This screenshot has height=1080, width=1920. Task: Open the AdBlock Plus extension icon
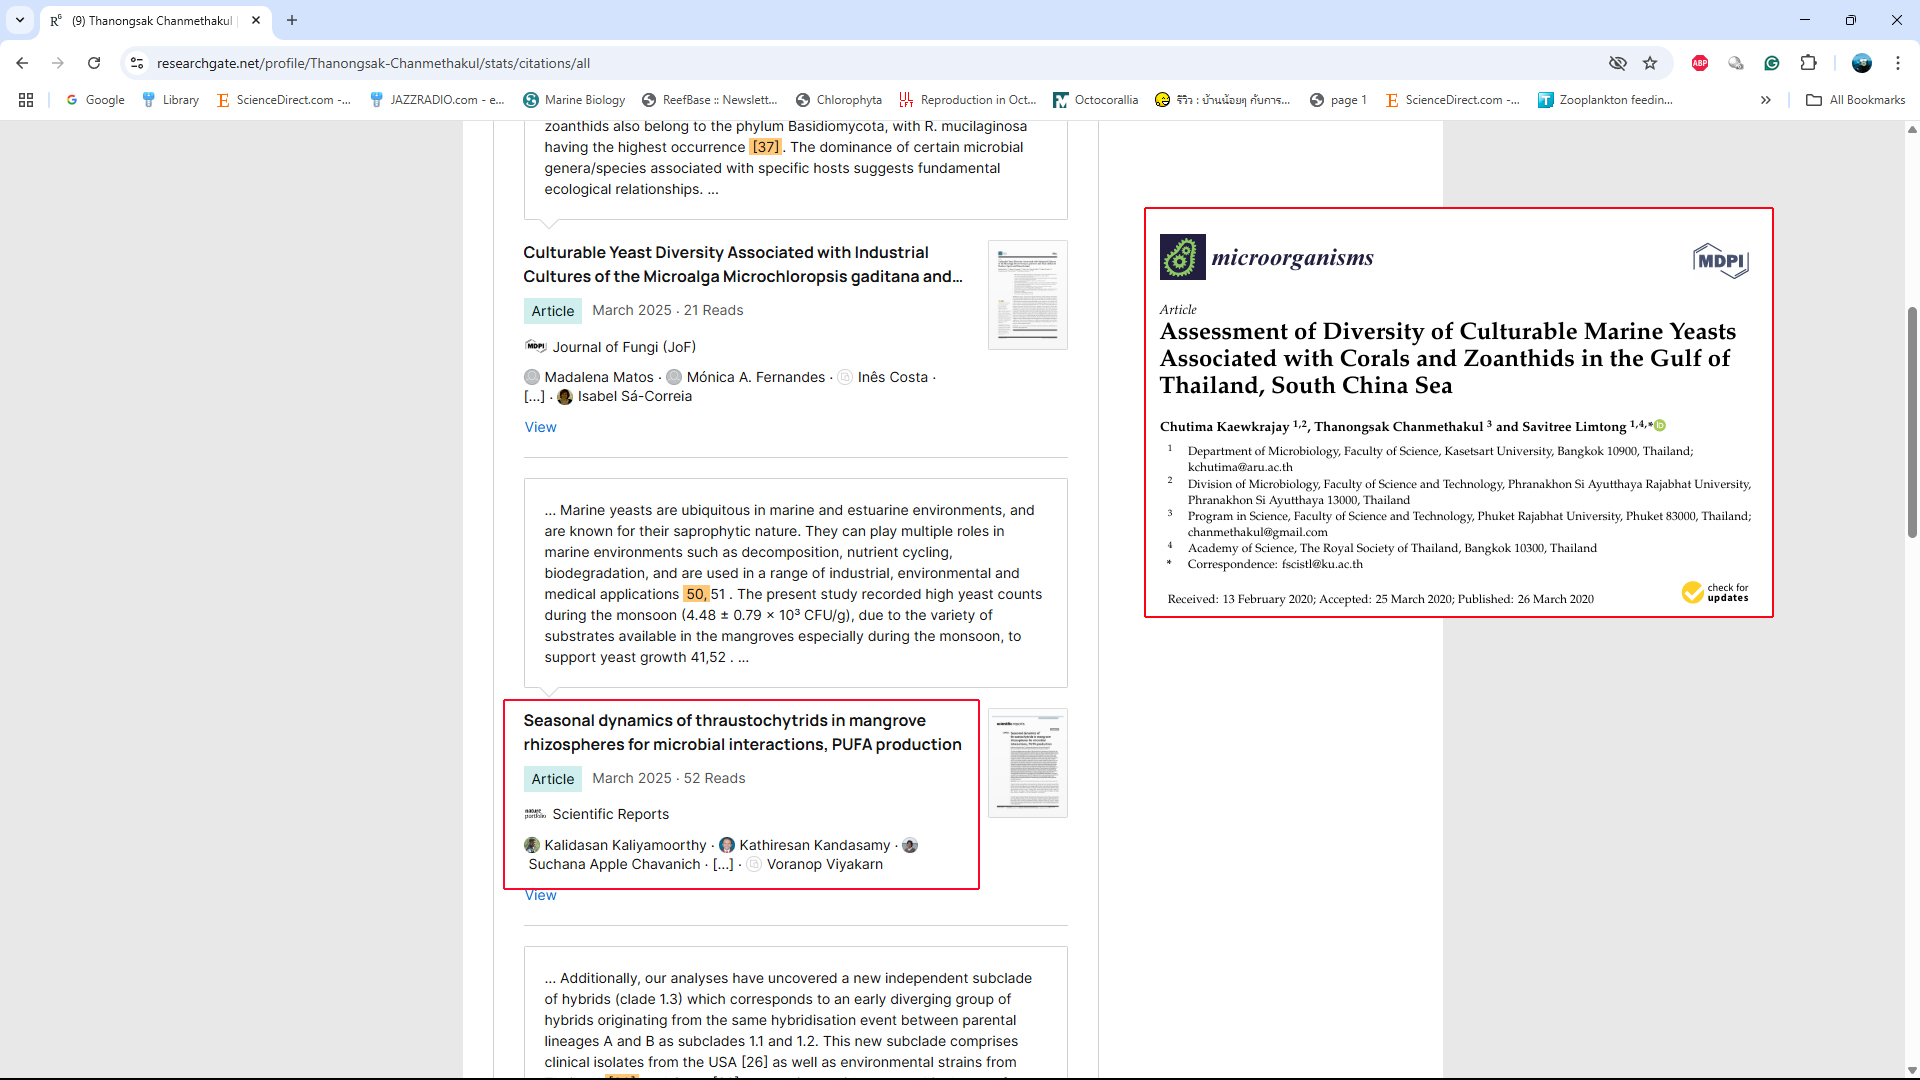(1700, 63)
